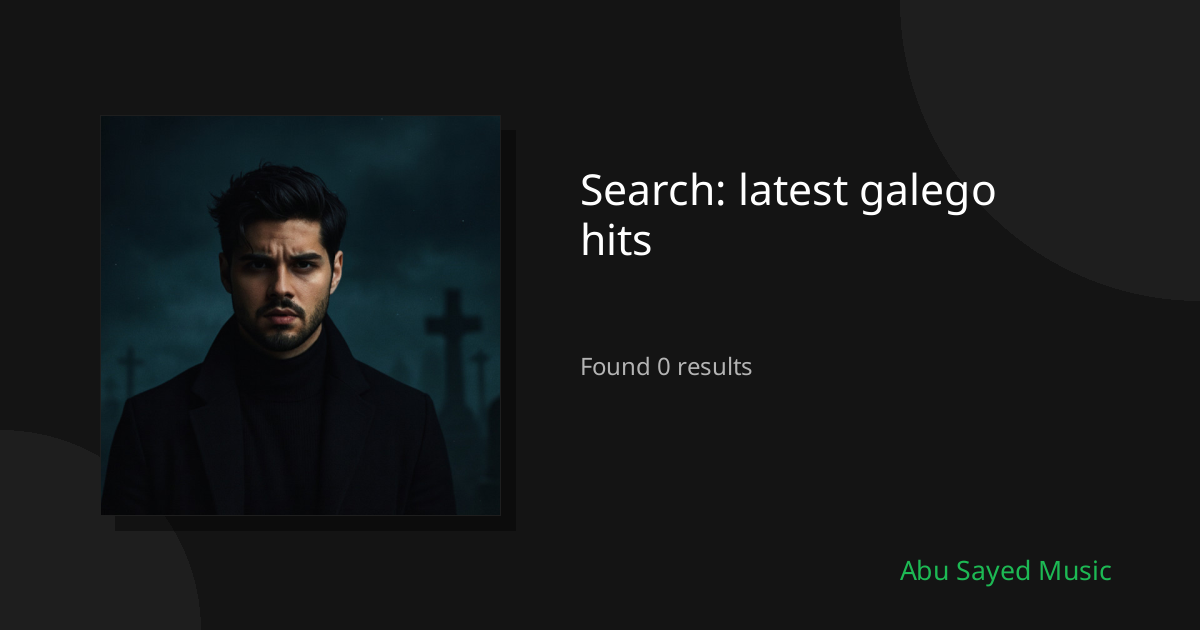Screen dimensions: 1200x630
Task: Click the word "Sayed" in green branding
Action: [x=992, y=571]
